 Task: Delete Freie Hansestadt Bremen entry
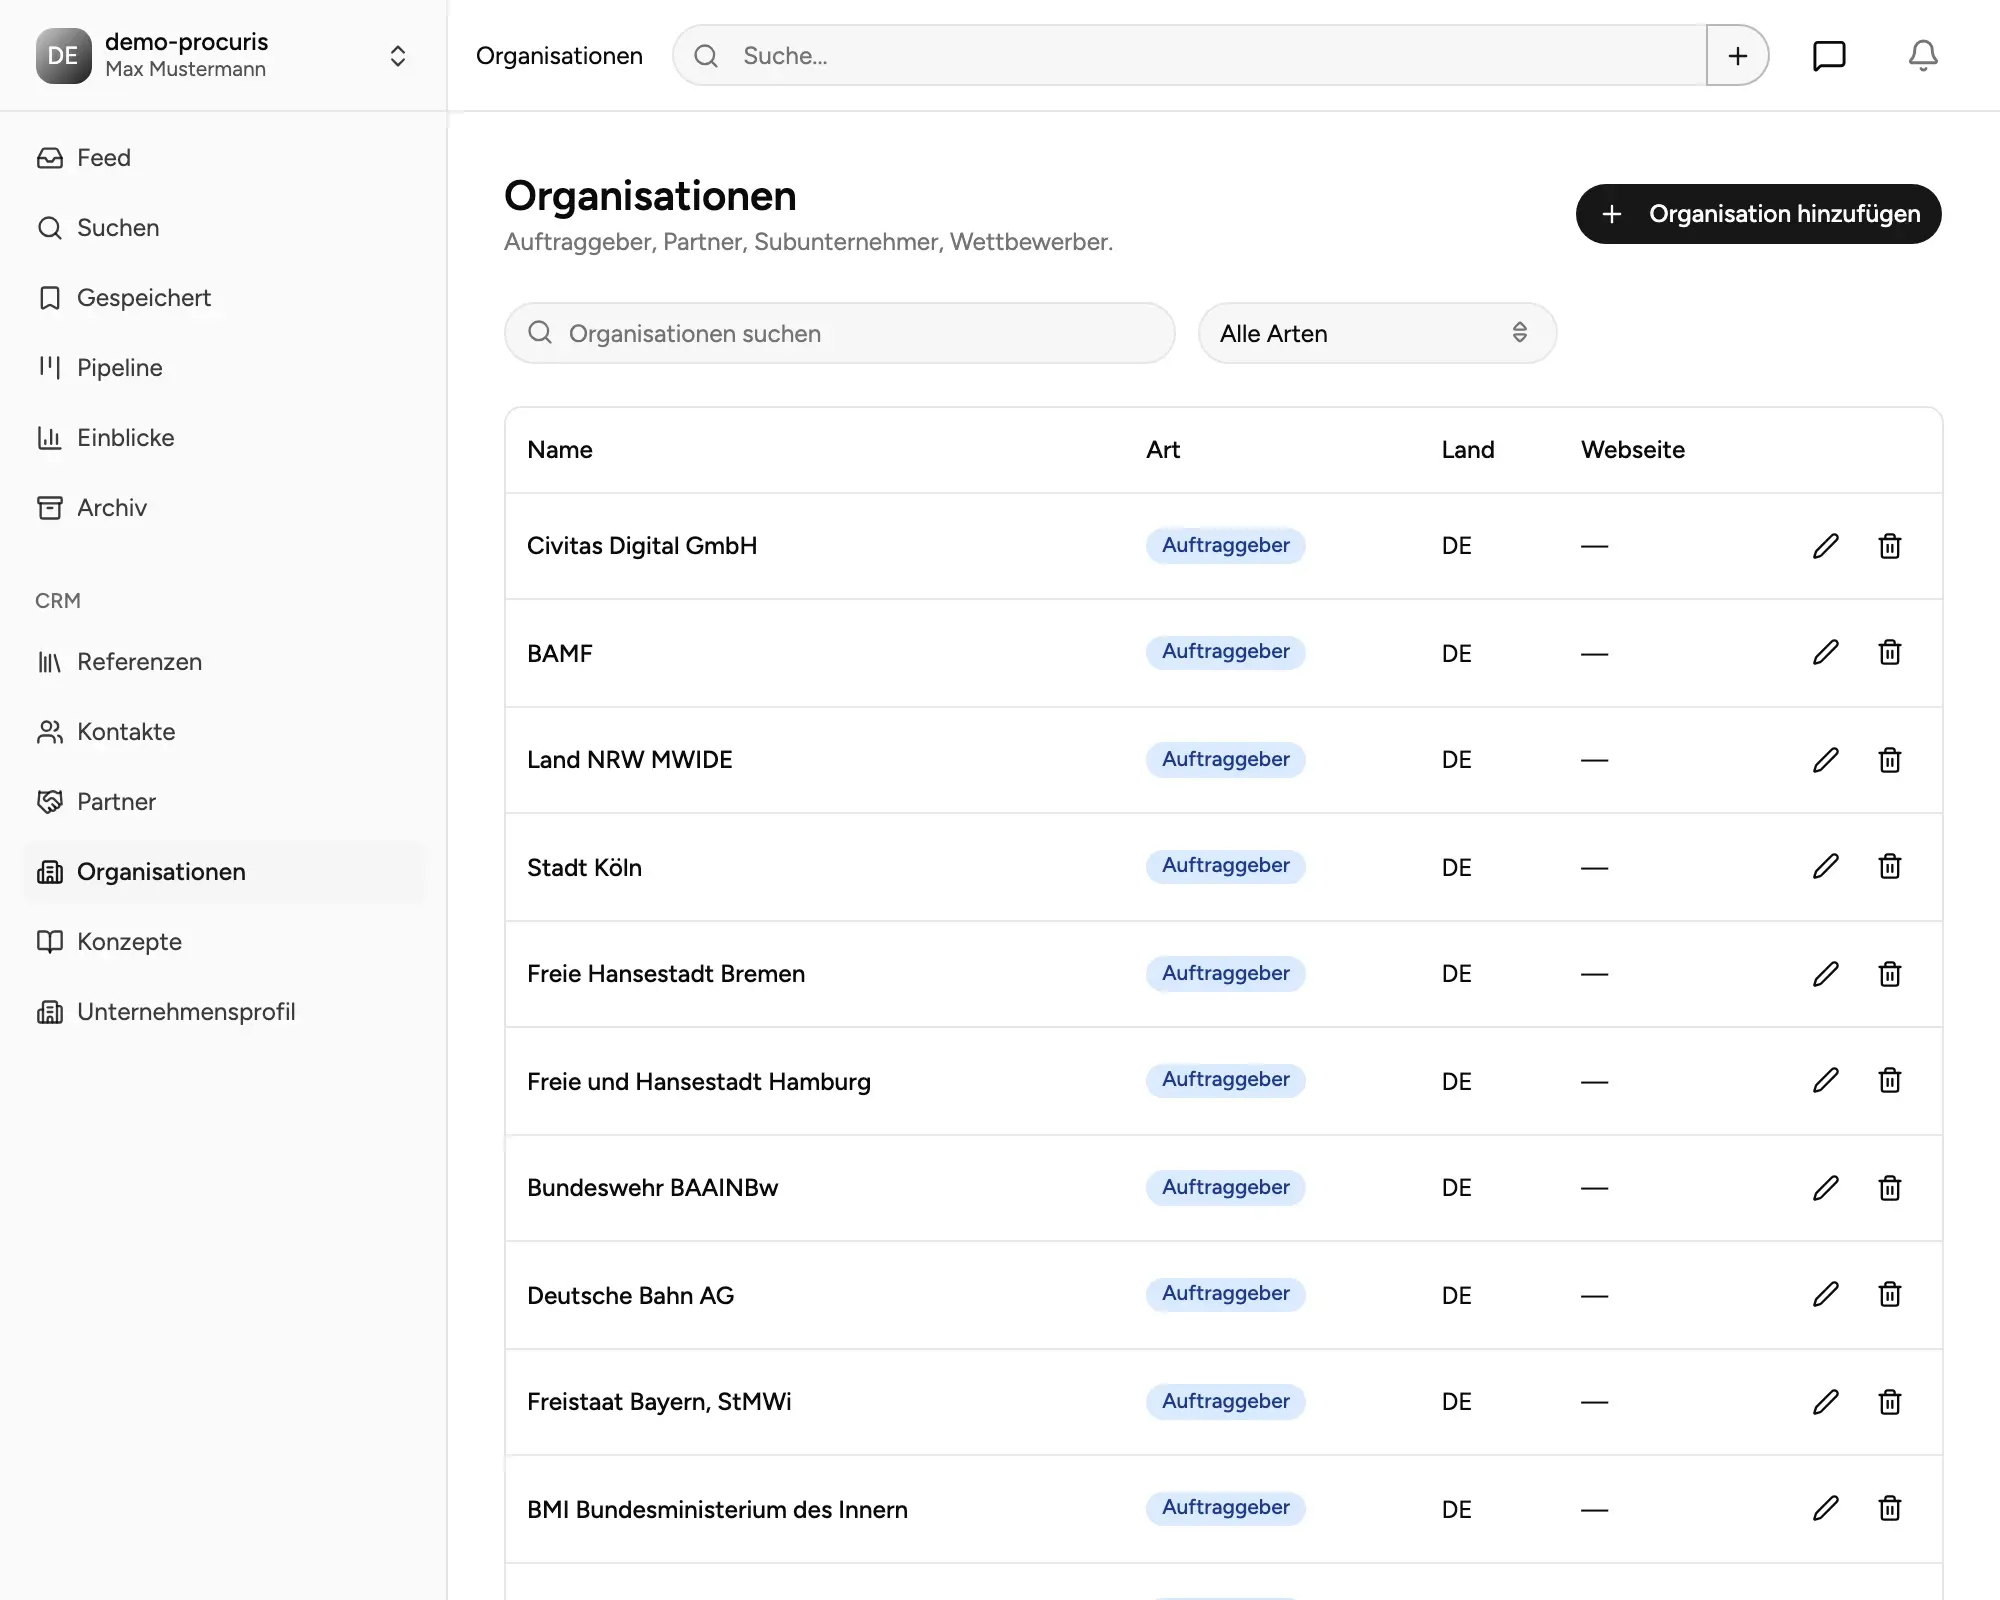pos(1890,974)
